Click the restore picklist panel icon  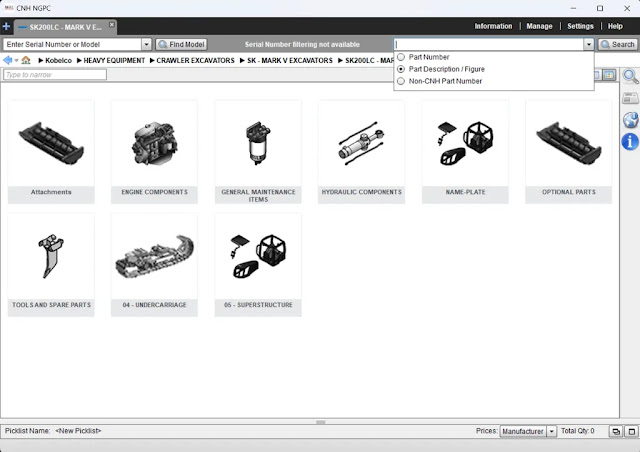pos(616,431)
